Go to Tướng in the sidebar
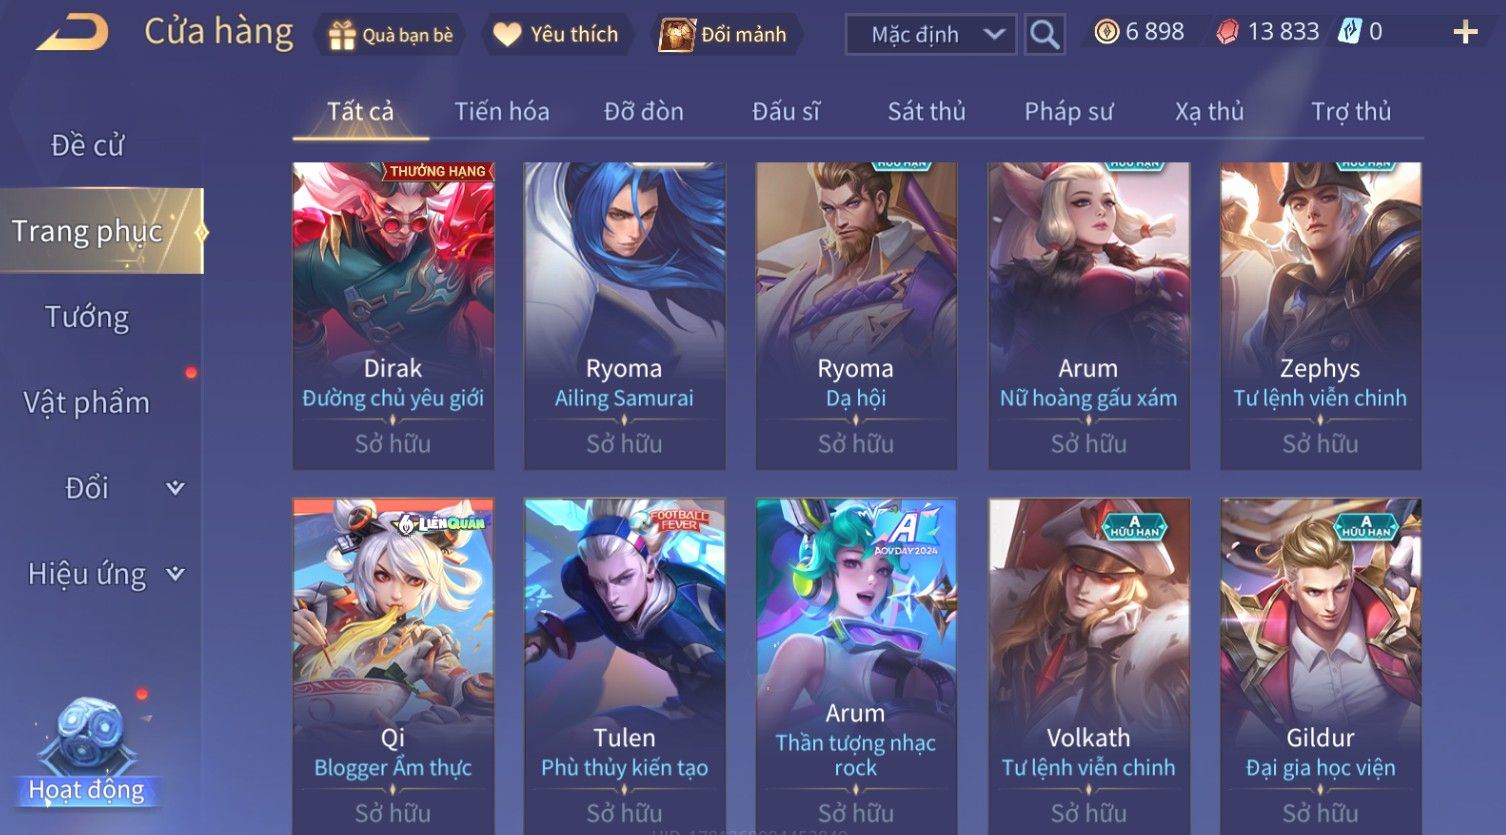 [88, 317]
